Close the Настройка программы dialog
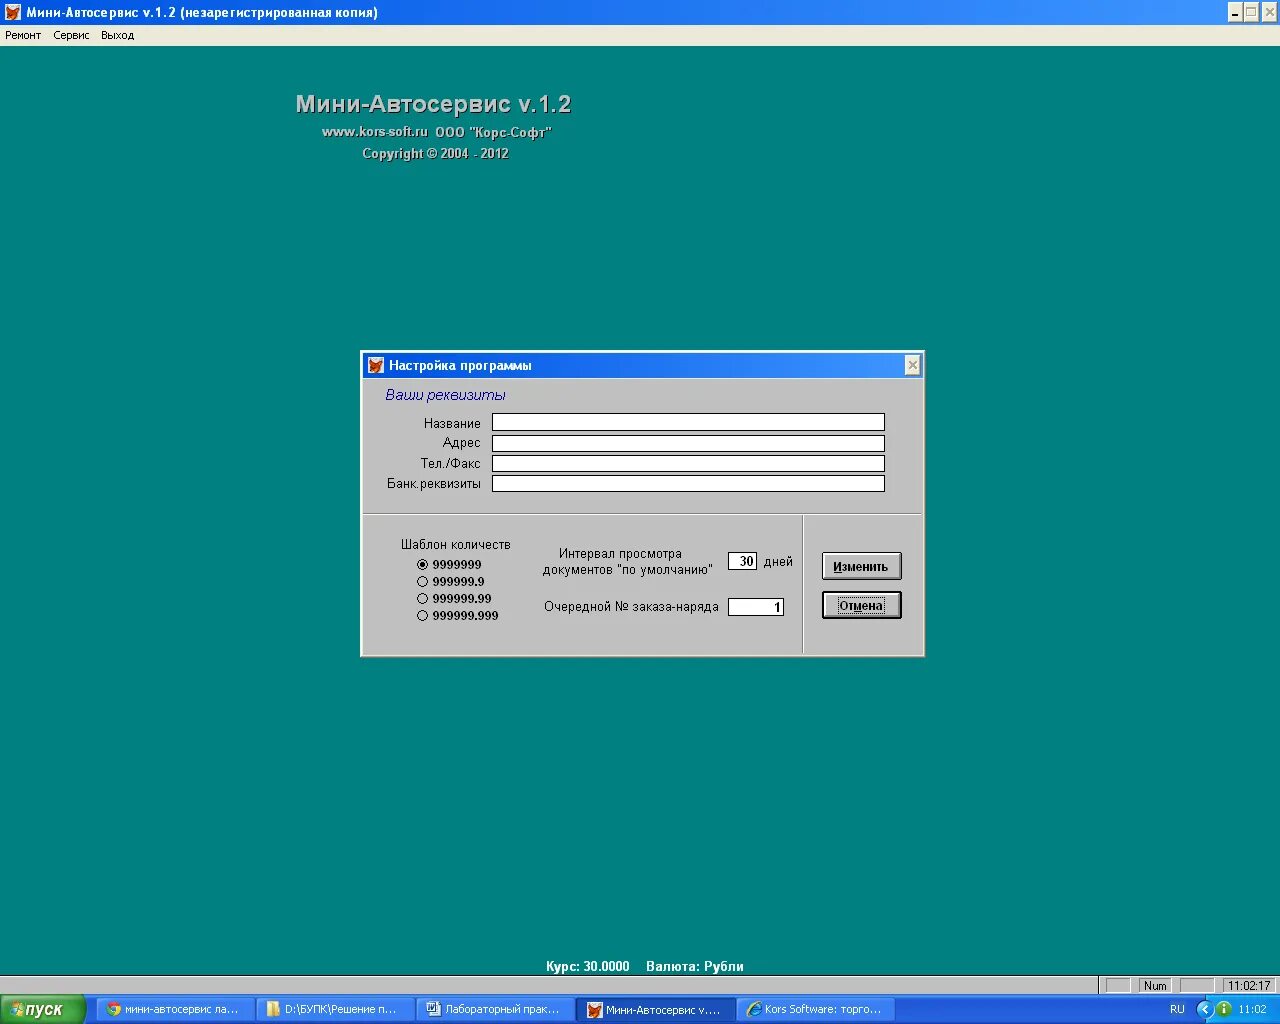This screenshot has height=1024, width=1280. [x=912, y=366]
